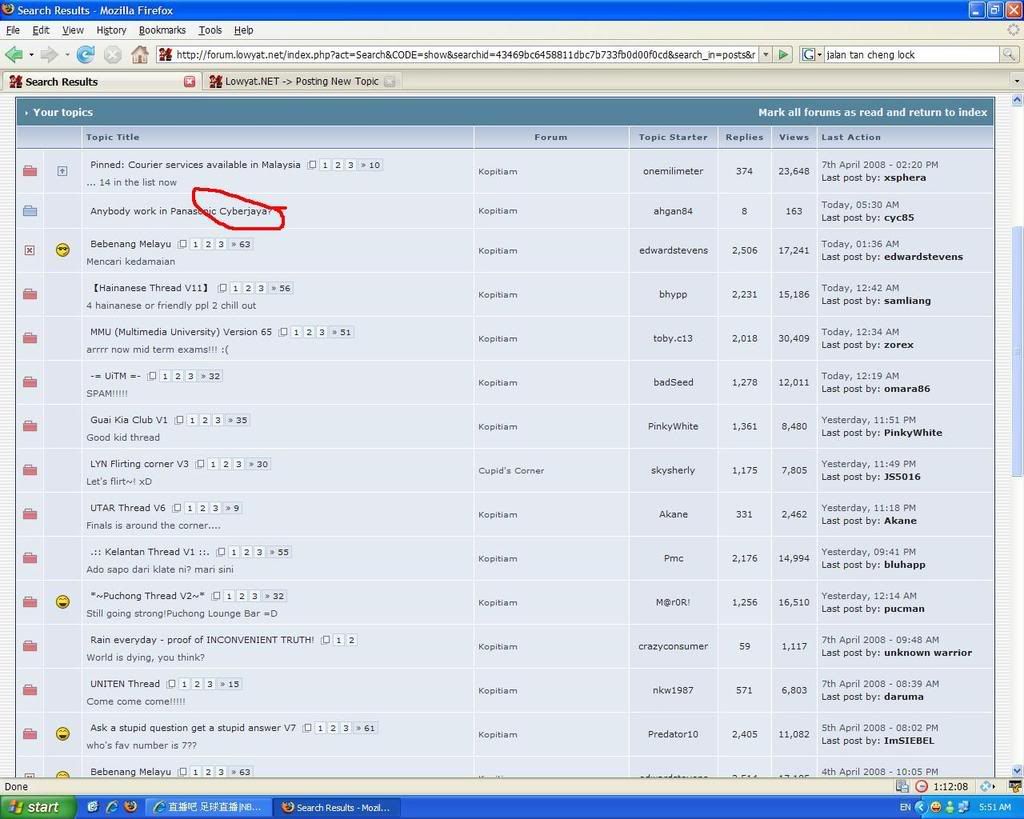Screen dimensions: 1024x819
Task: Click the search magnifier icon in search box
Action: [x=1010, y=54]
